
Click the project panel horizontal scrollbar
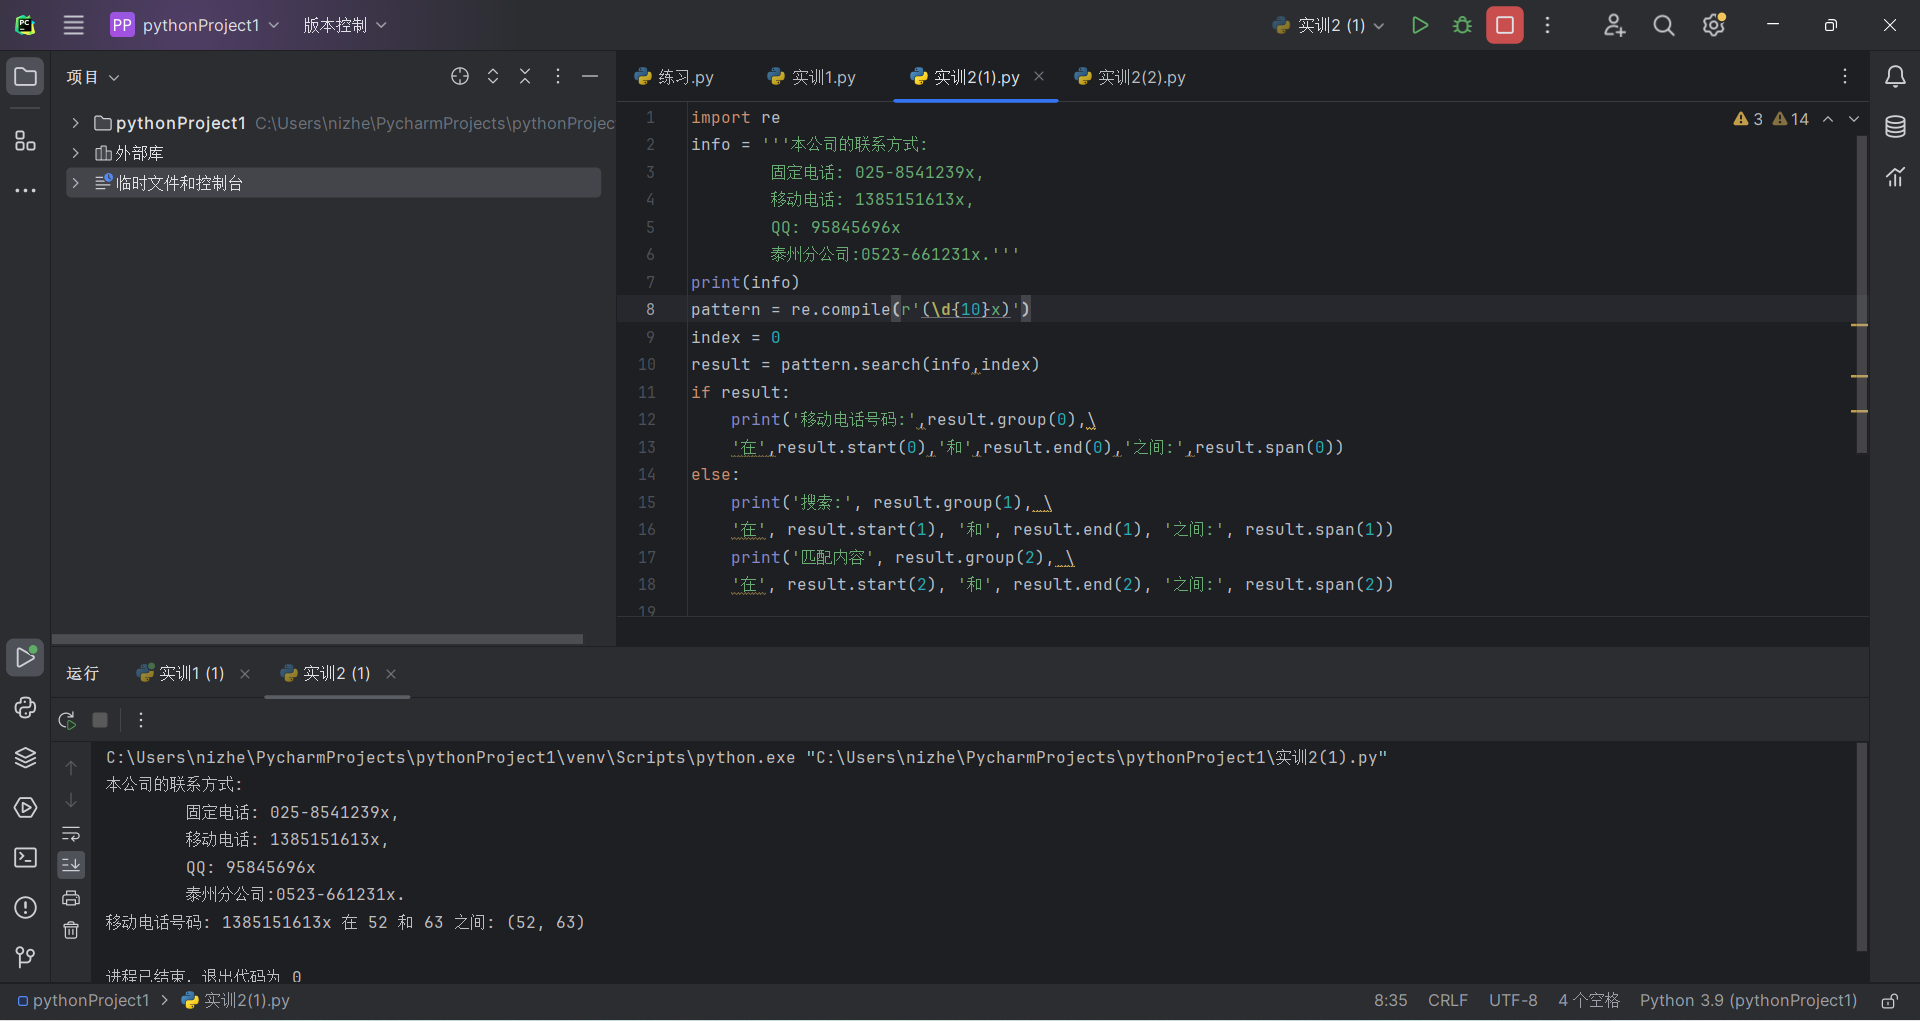pos(317,638)
